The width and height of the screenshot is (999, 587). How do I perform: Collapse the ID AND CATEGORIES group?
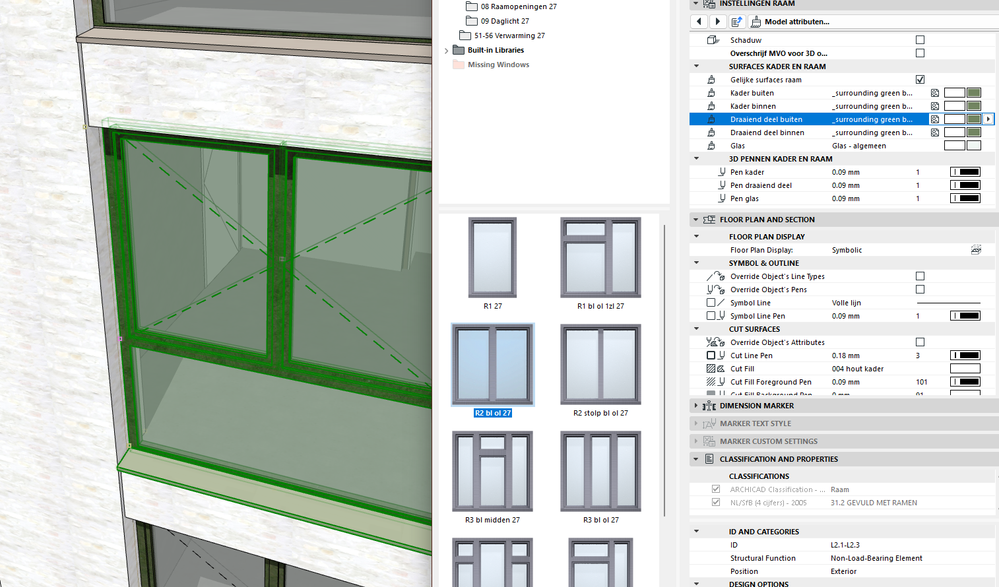coord(696,532)
